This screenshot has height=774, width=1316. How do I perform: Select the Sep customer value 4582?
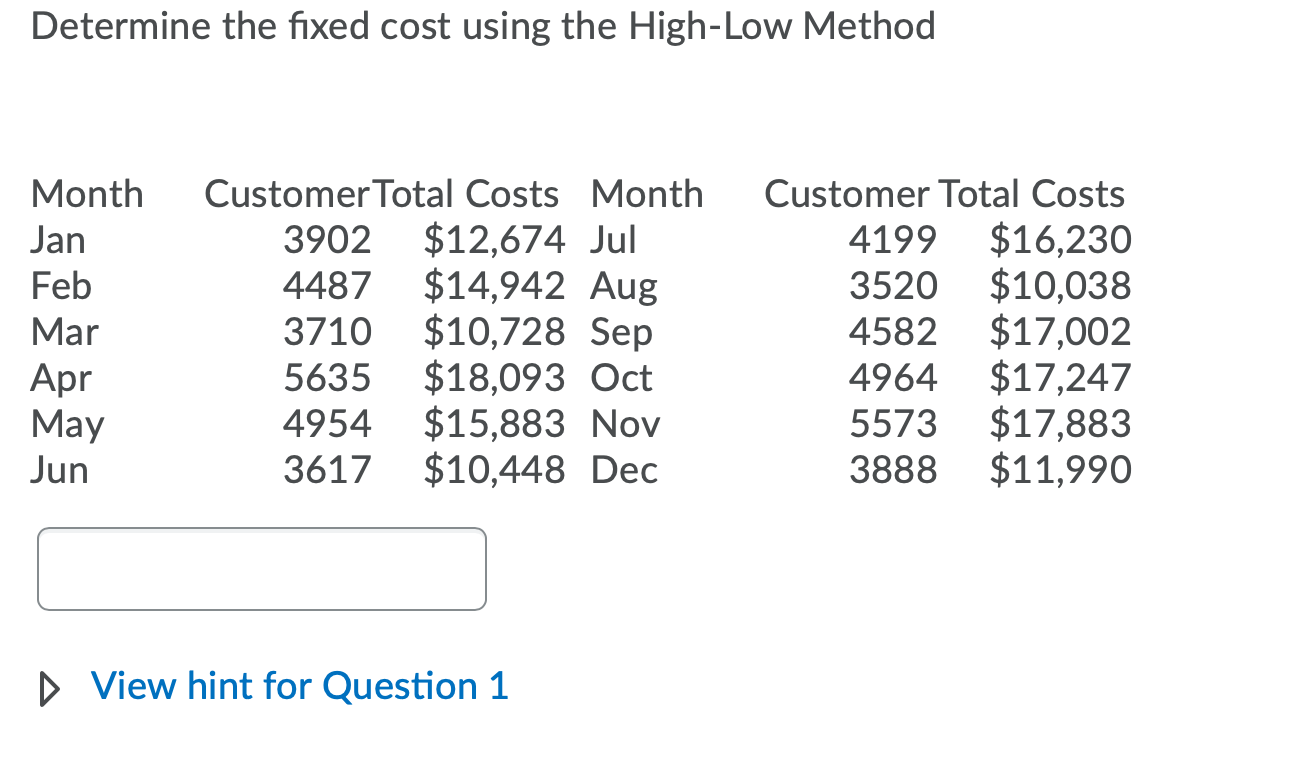tap(894, 331)
